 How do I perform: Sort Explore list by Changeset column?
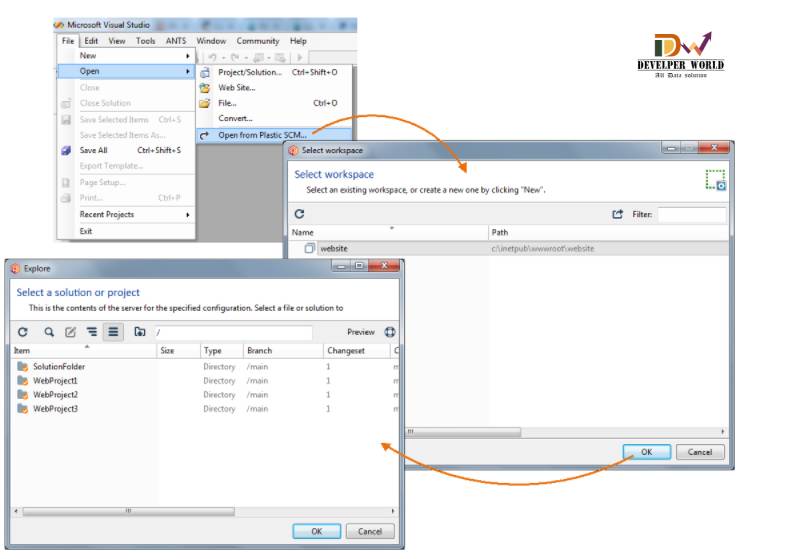pyautogui.click(x=357, y=351)
